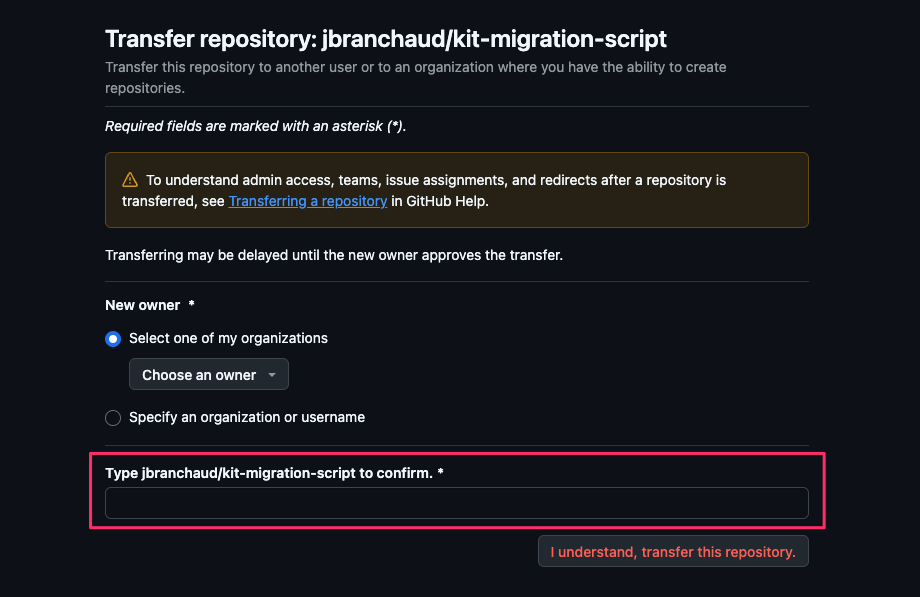Open the "Choose an owner" dropdown
Screen dimensions: 920x597
tap(209, 375)
